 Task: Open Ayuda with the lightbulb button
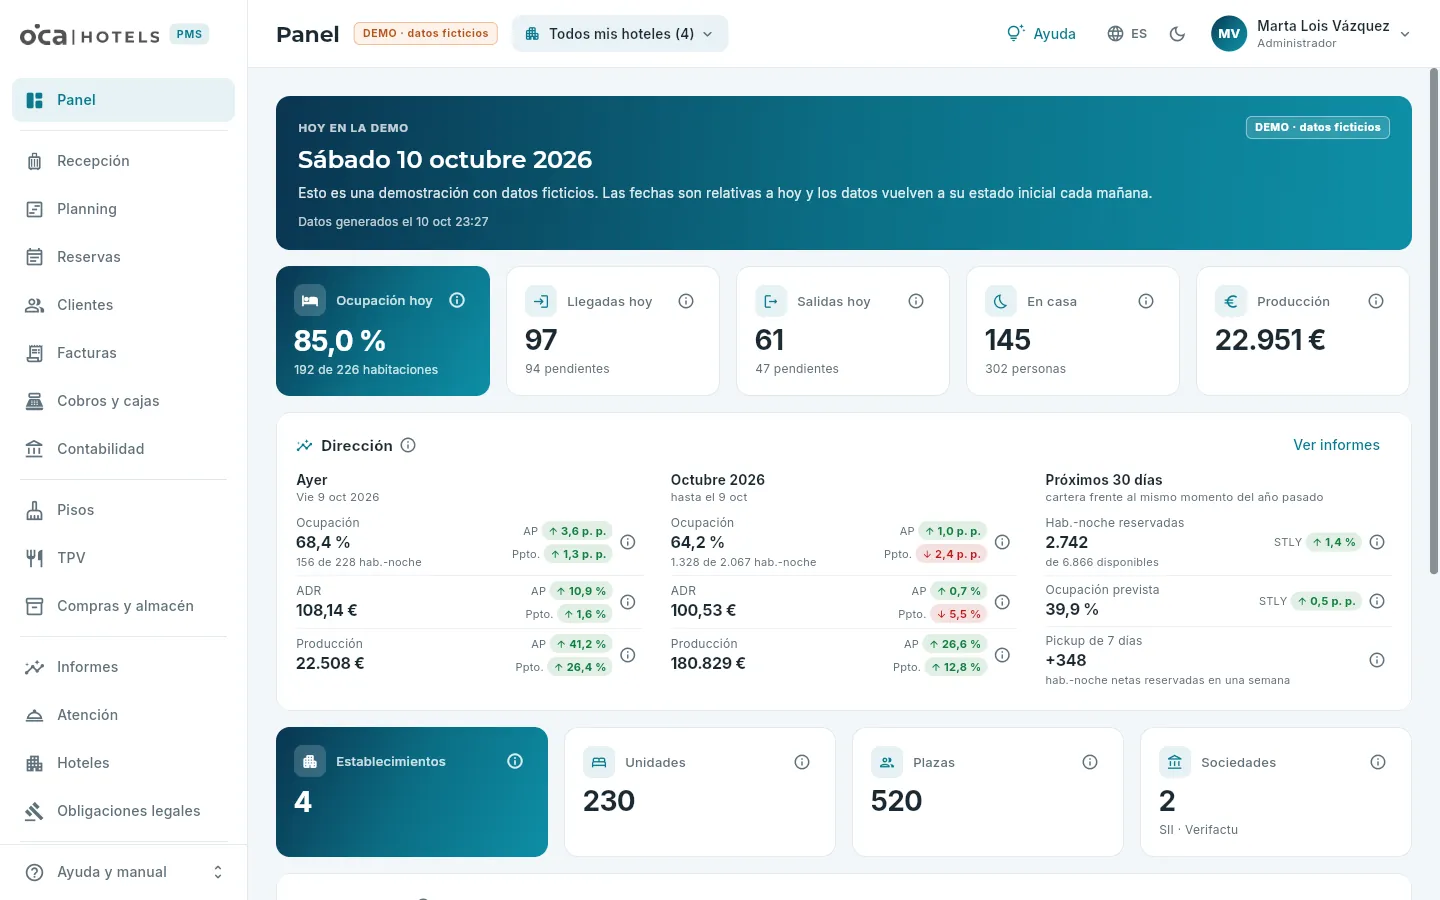[x=1041, y=34]
